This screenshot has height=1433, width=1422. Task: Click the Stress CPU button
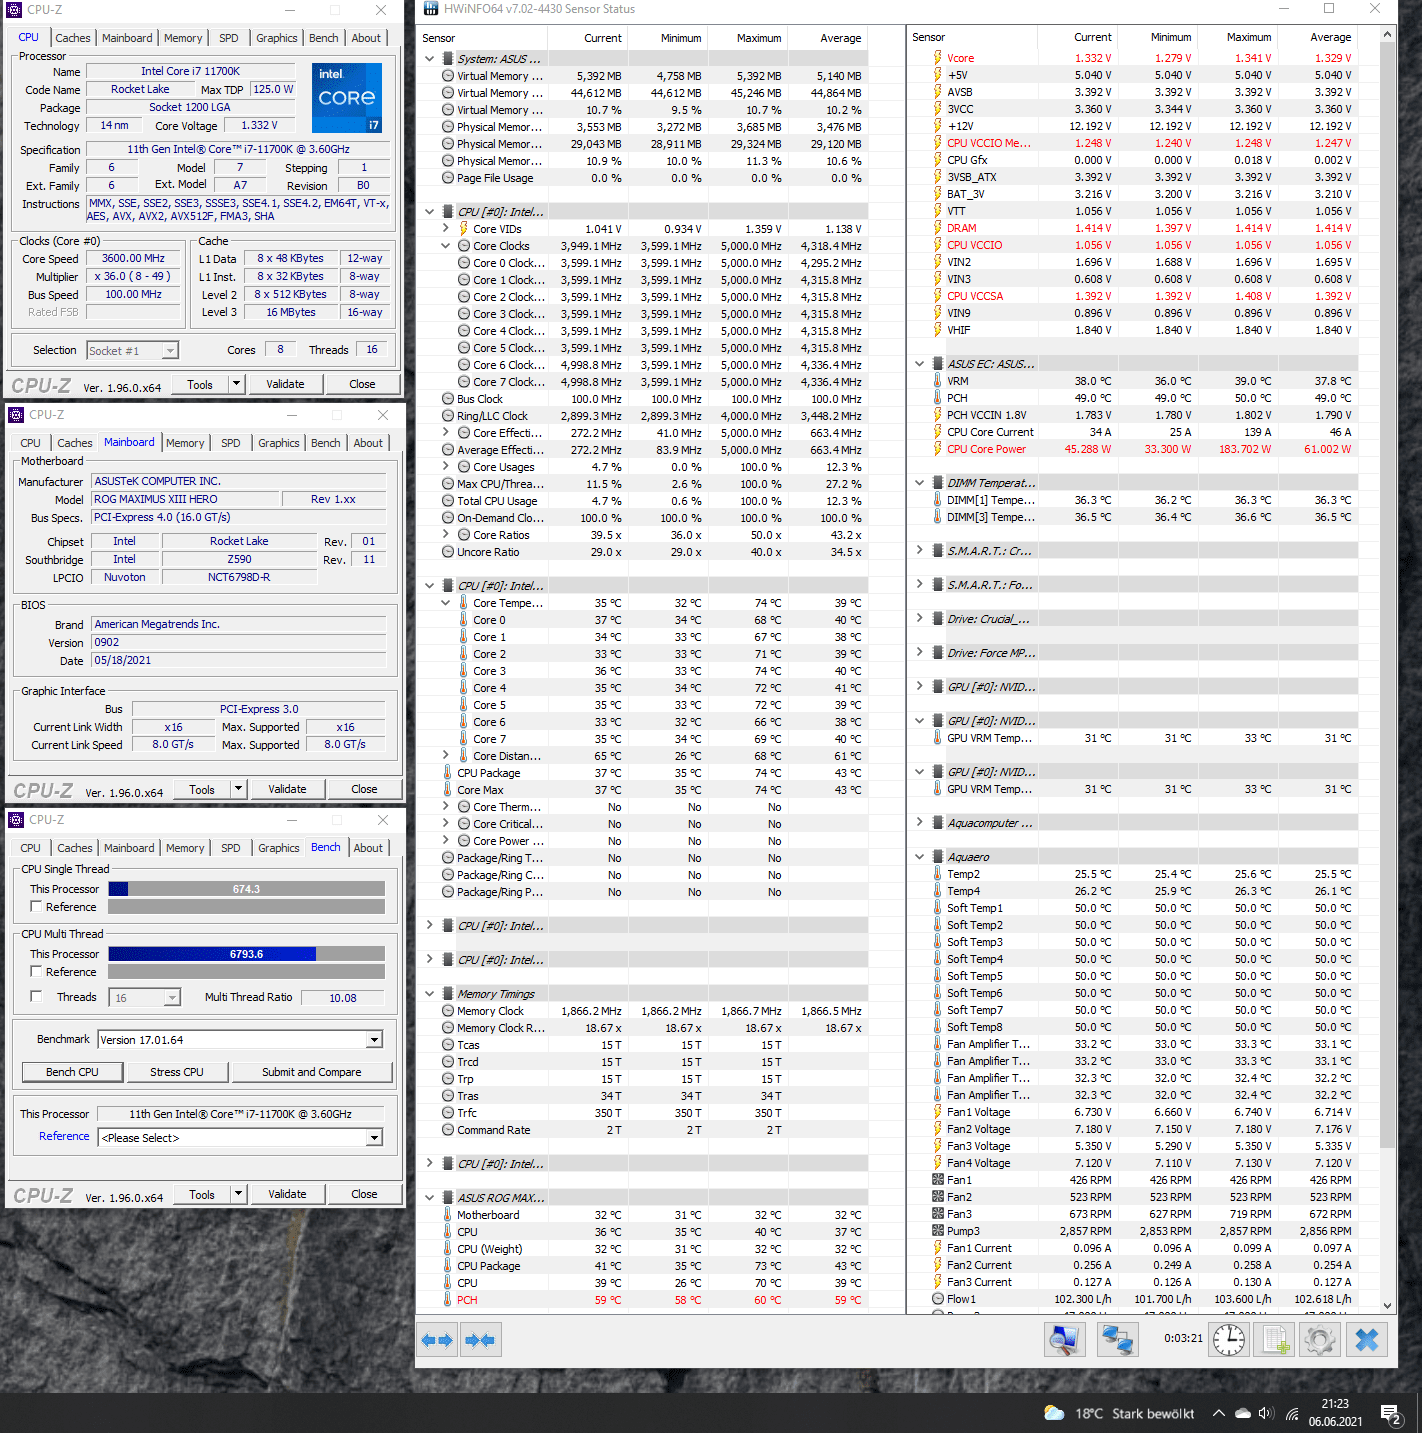[x=177, y=1072]
